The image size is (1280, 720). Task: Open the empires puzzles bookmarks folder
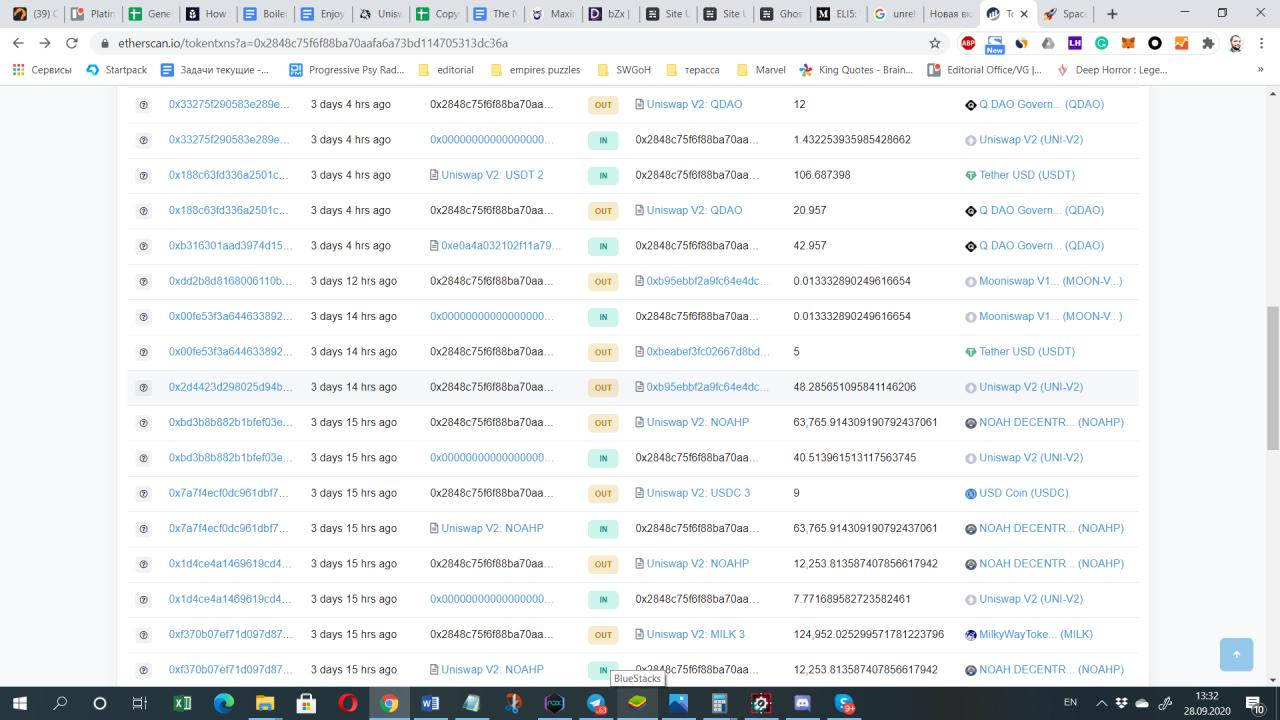pyautogui.click(x=535, y=70)
